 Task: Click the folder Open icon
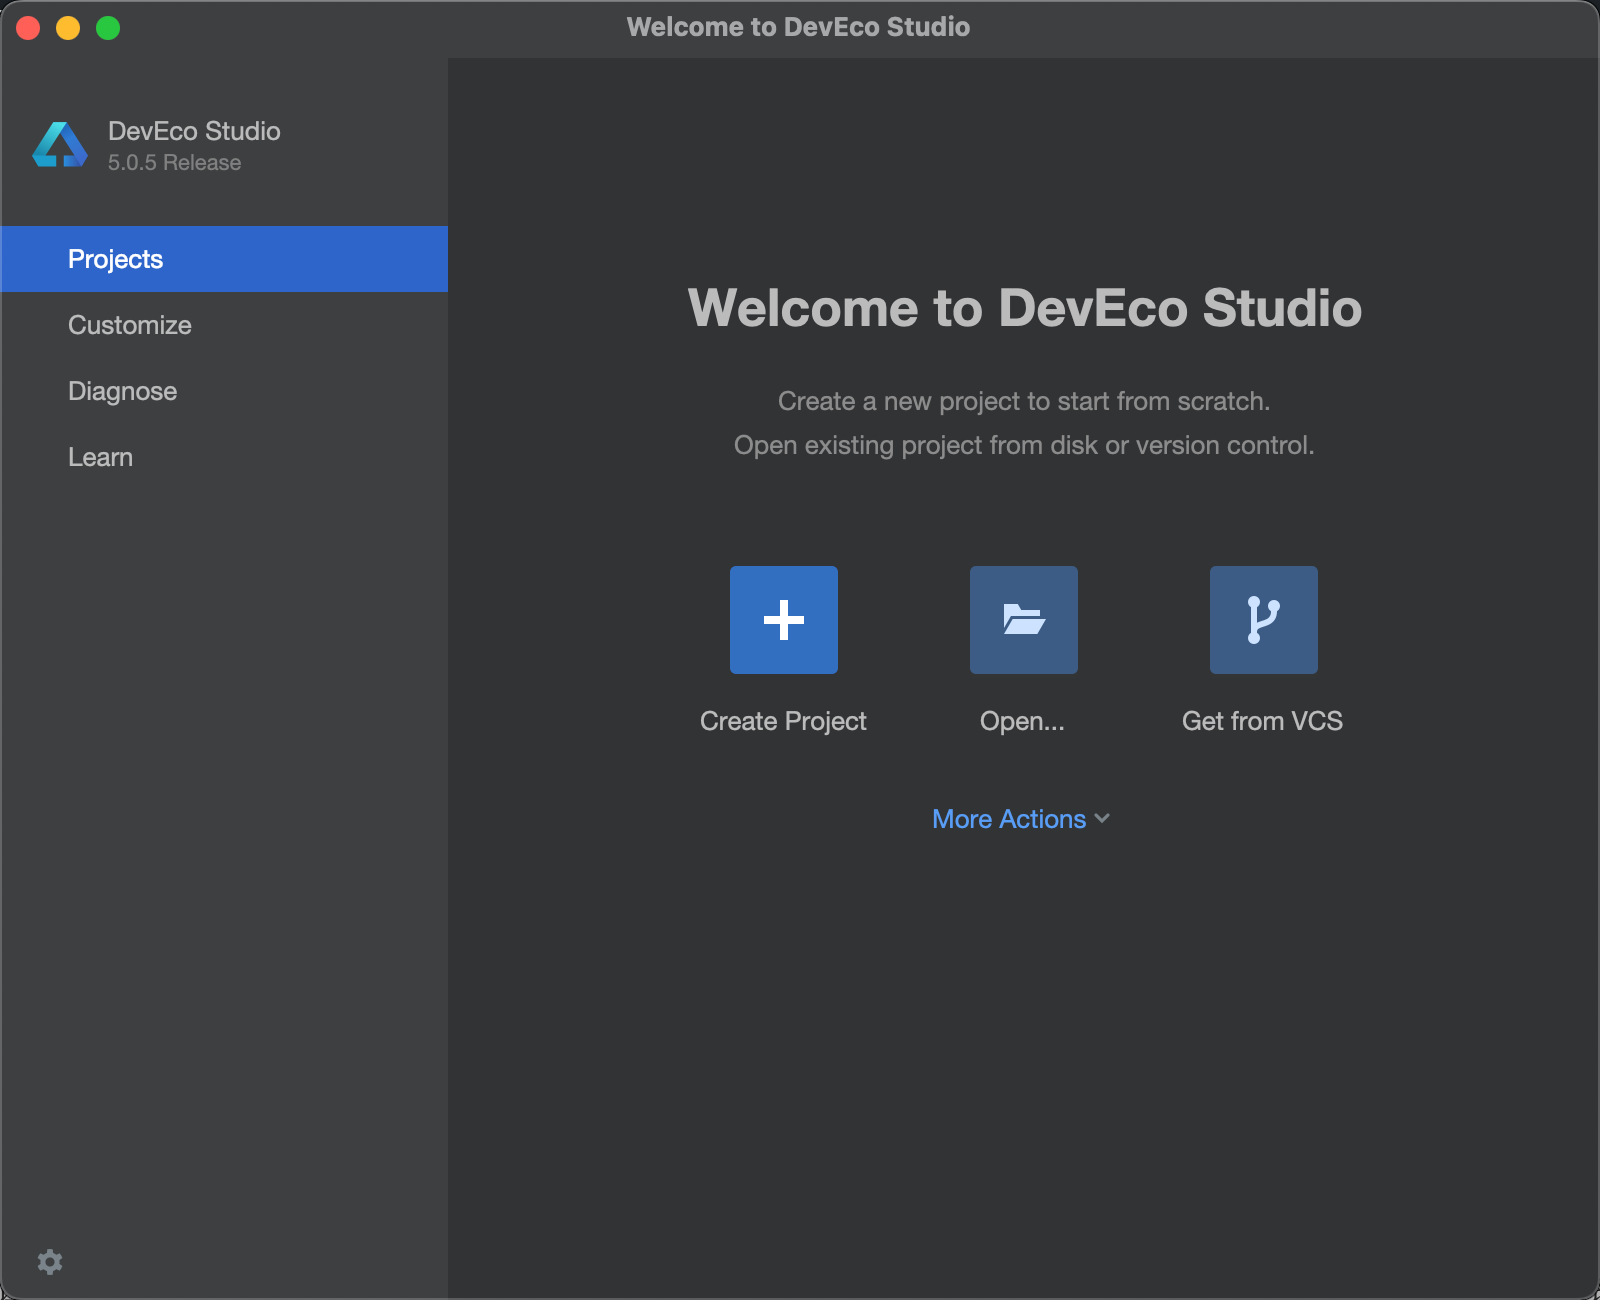click(1023, 620)
